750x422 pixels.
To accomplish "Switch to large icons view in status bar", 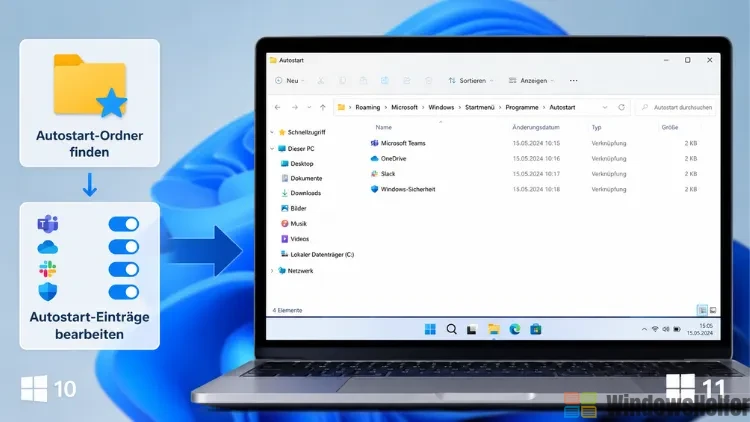I will pos(713,311).
